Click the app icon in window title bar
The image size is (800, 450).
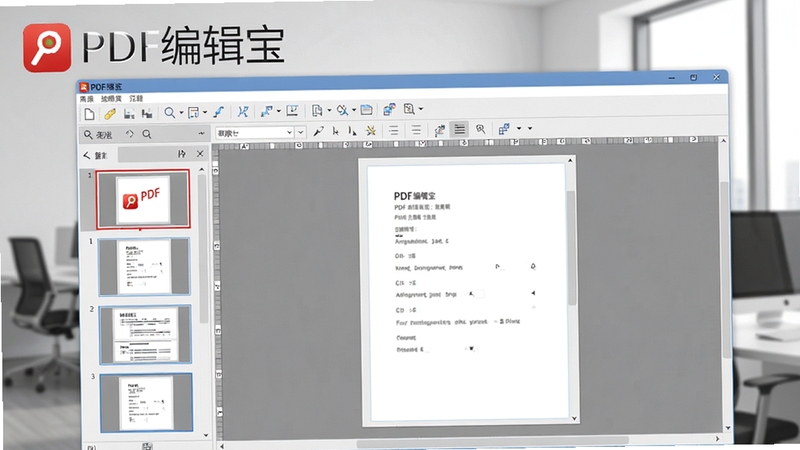tap(84, 87)
